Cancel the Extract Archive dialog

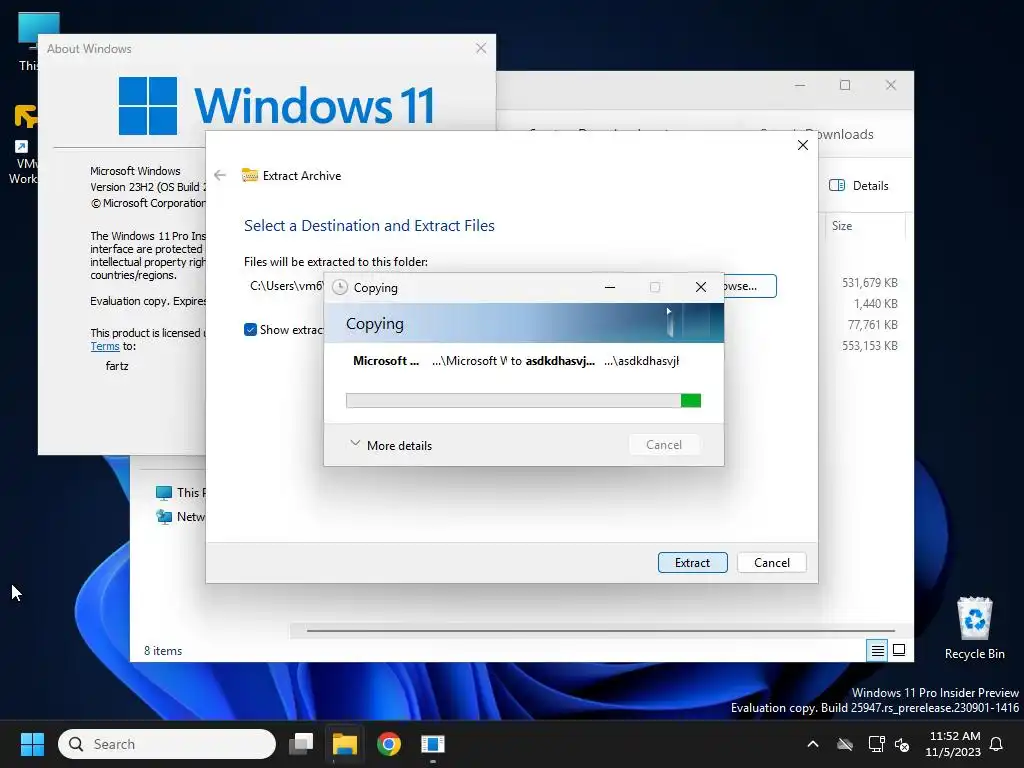pos(771,562)
